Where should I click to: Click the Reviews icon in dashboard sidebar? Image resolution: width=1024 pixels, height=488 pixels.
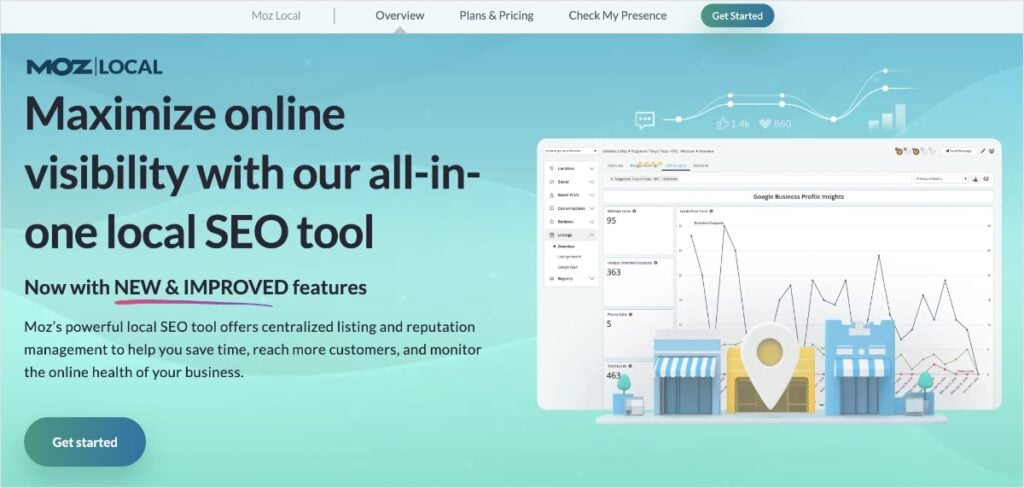pos(551,221)
